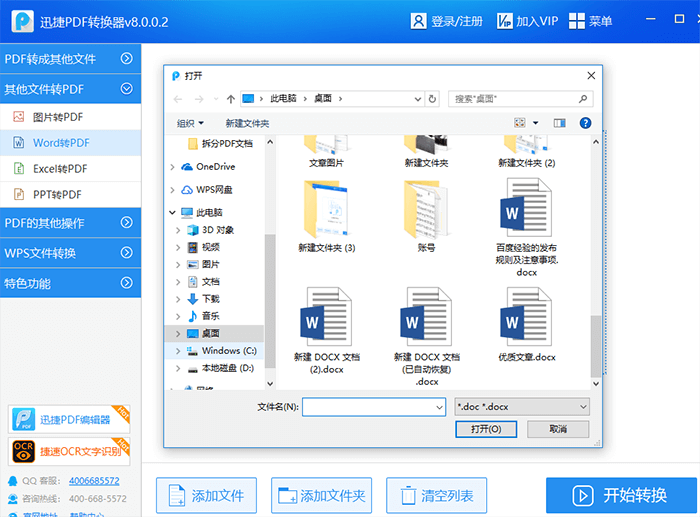Viewport: 700px width, 517px height.
Task: Select 新建 DOCX 文档 (已自动恢复).docx file
Action: pos(427,337)
